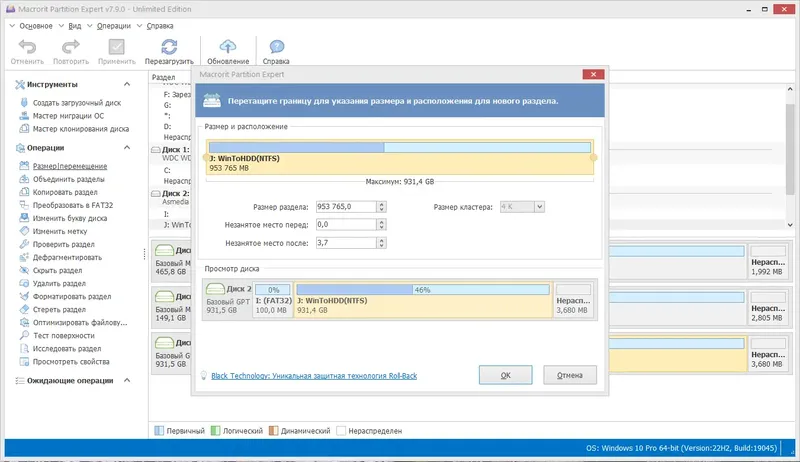Choose Изменить метку operation

click(x=60, y=231)
